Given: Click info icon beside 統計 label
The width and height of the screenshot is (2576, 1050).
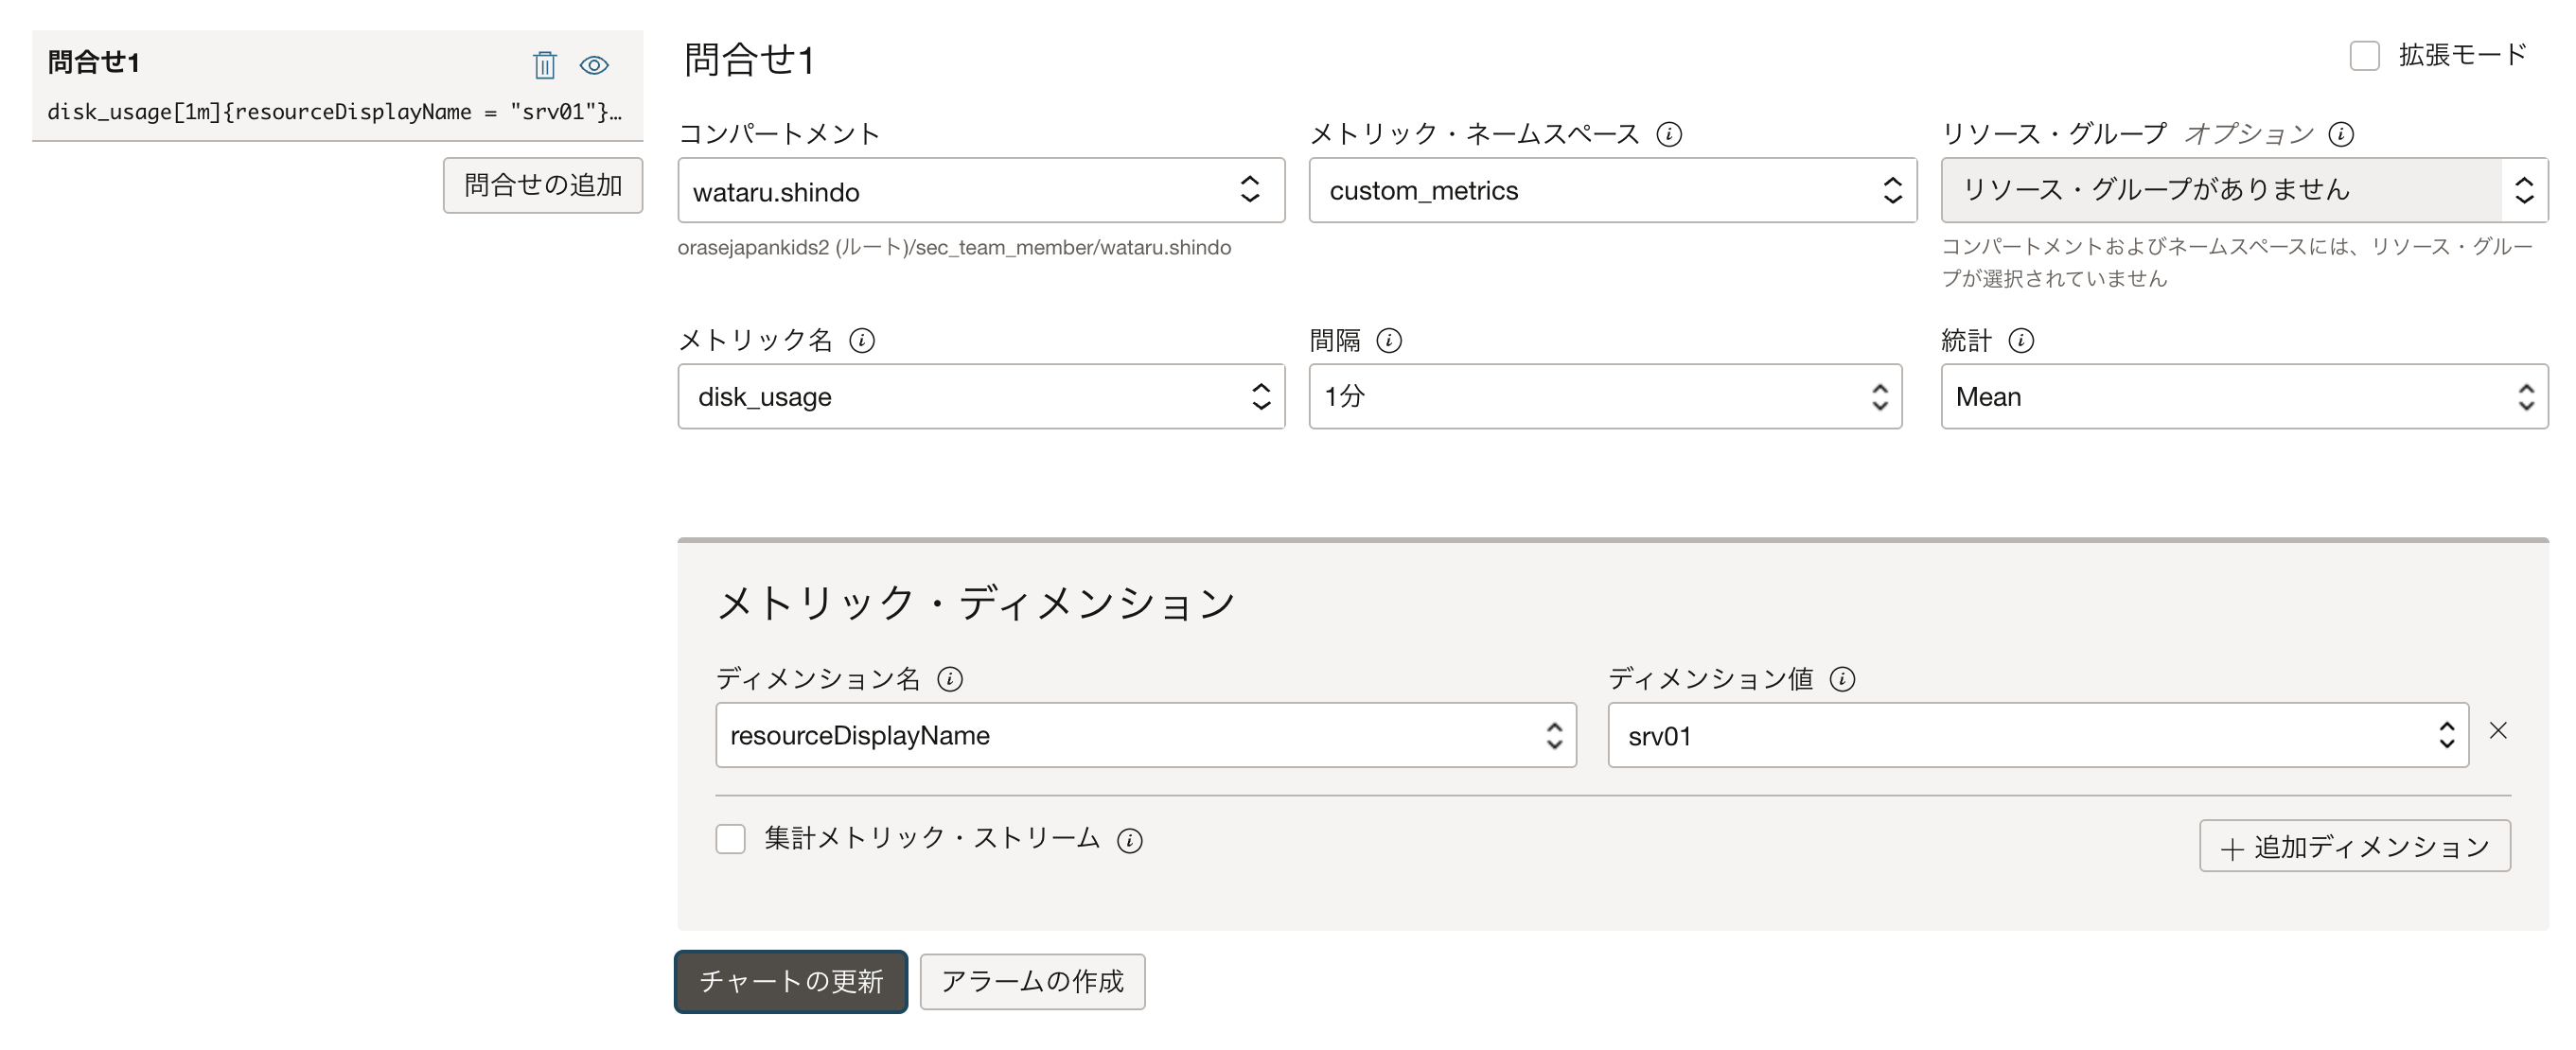Looking at the screenshot, I should [2021, 341].
